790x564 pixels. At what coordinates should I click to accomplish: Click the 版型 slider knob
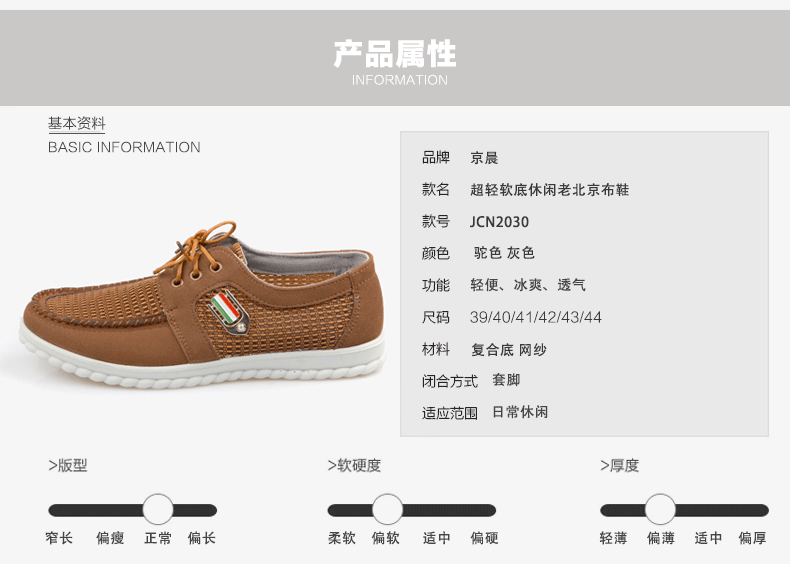[158, 510]
